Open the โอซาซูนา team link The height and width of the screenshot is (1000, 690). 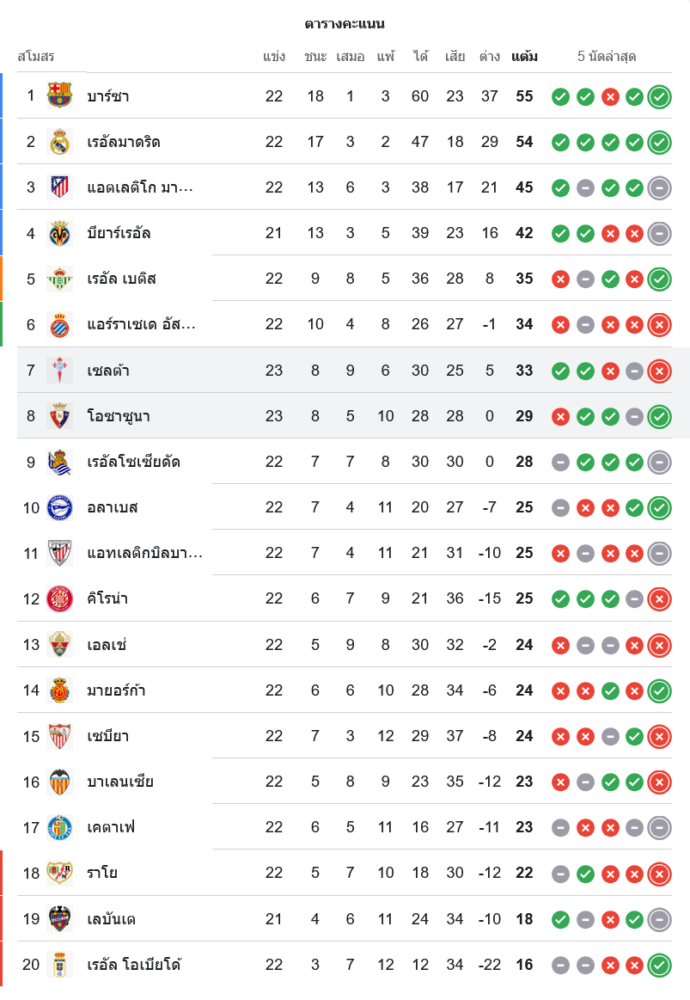[118, 416]
